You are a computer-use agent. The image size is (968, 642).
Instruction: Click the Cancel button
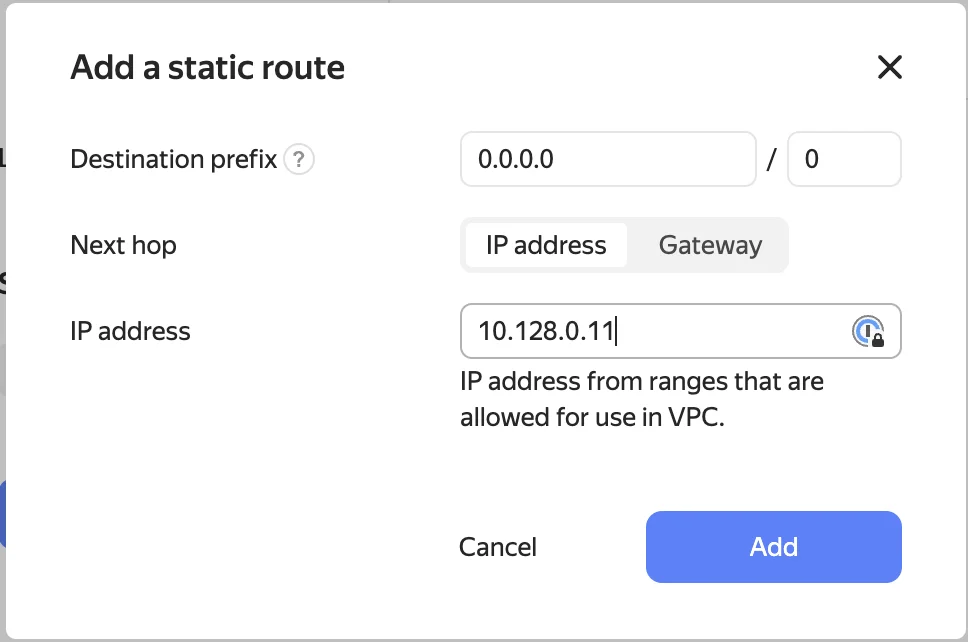[x=498, y=547]
